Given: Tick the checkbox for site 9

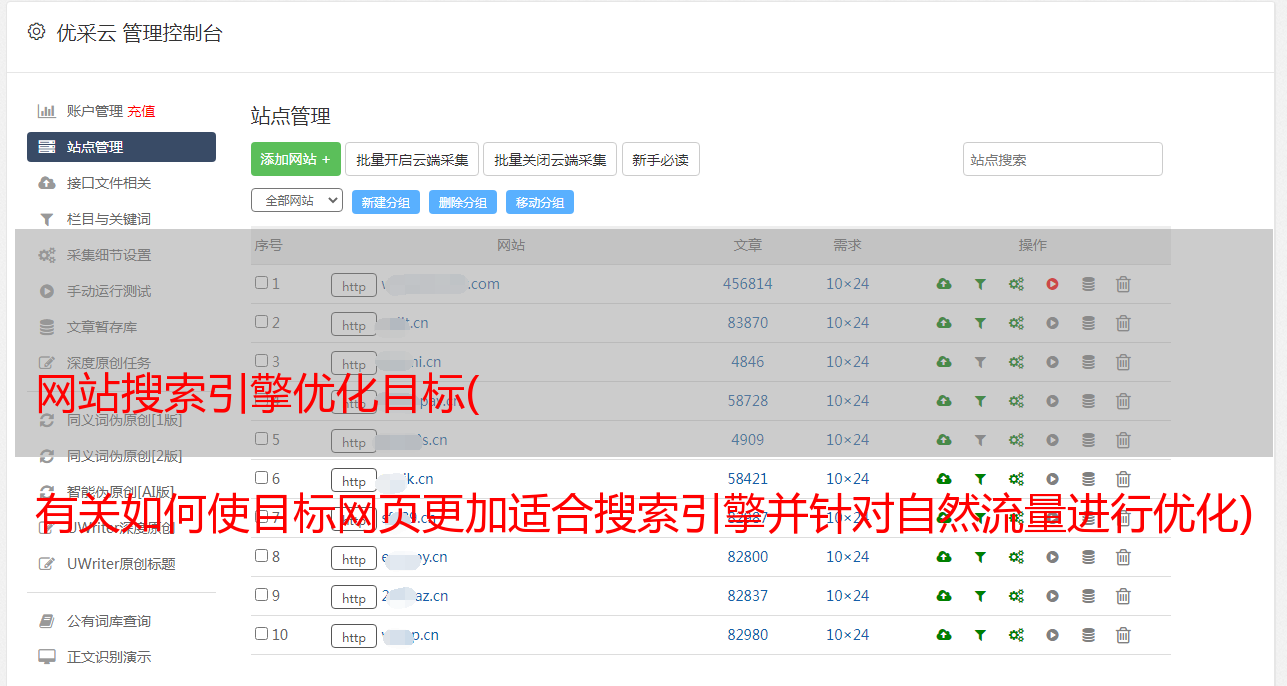Looking at the screenshot, I should click(261, 595).
